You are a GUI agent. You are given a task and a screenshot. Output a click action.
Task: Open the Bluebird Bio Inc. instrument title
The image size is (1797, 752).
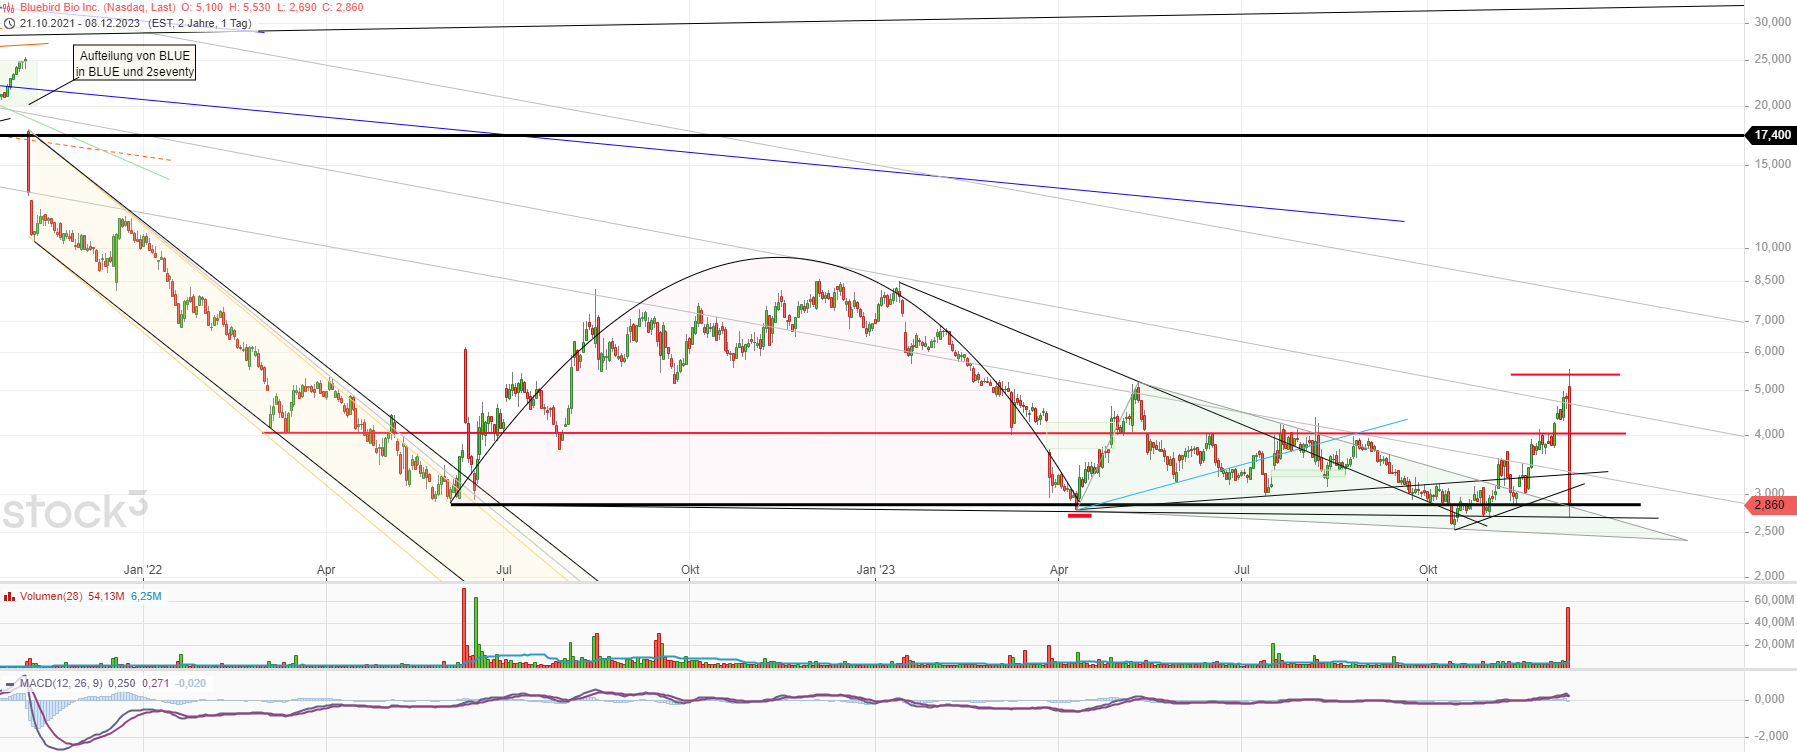click(97, 7)
